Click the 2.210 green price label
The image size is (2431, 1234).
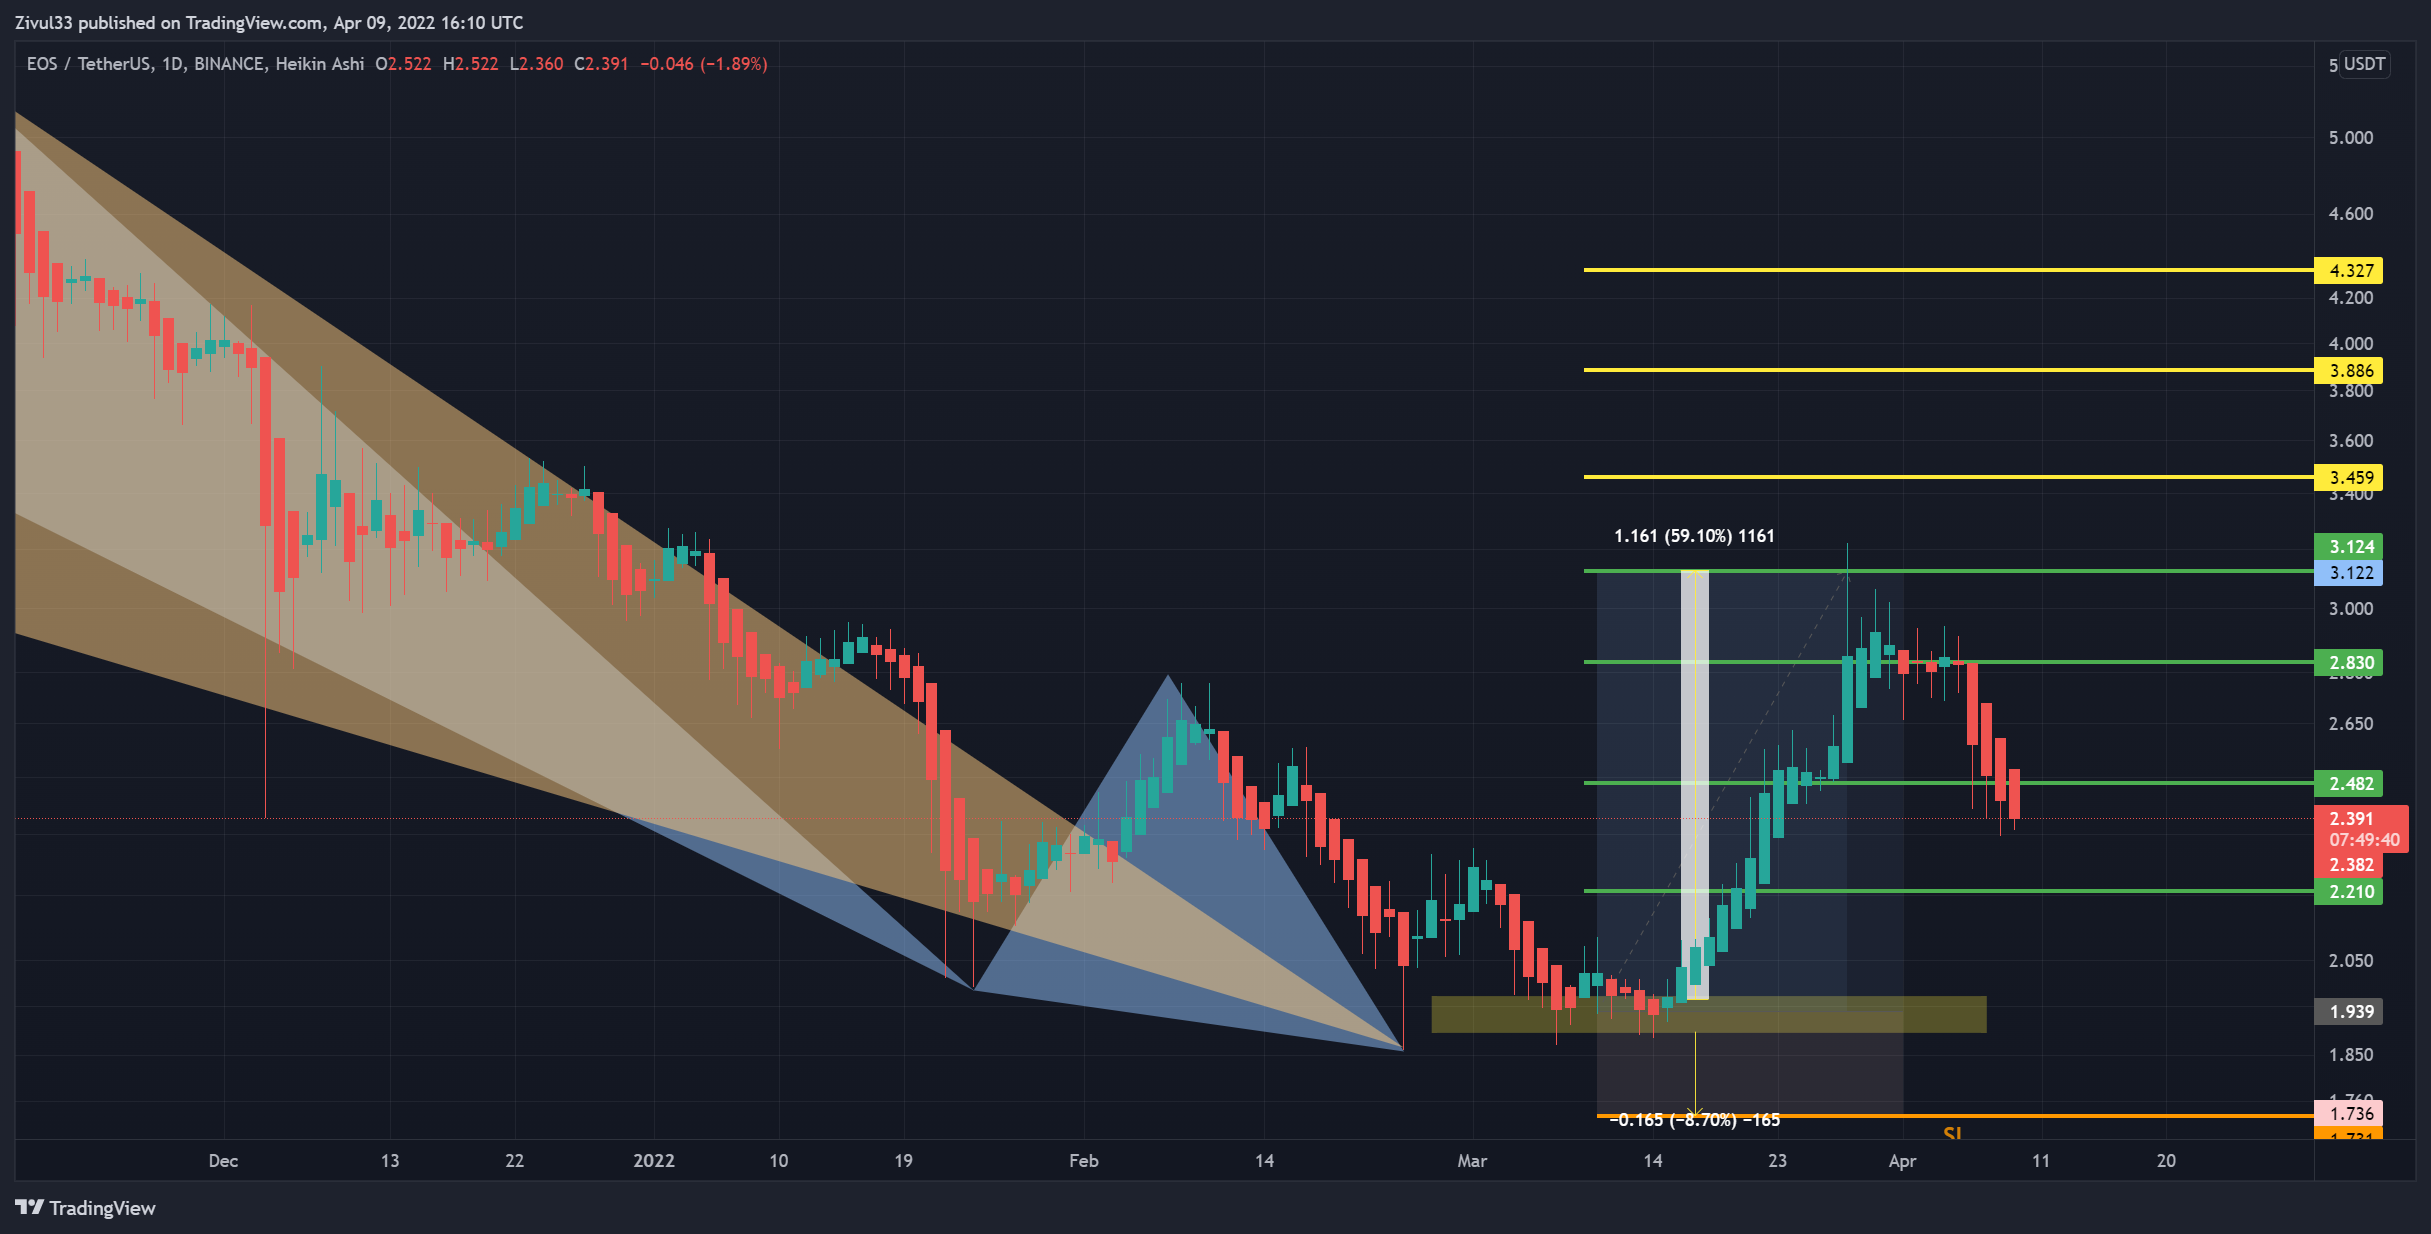[x=2349, y=891]
